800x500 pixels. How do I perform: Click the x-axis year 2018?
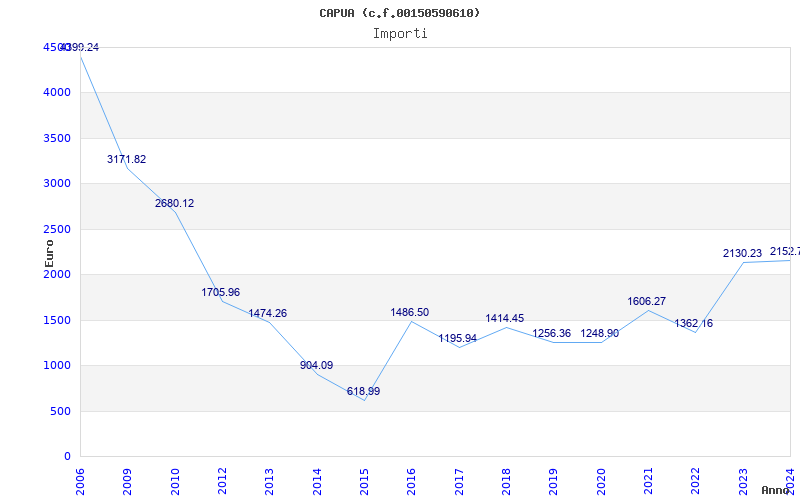[506, 482]
